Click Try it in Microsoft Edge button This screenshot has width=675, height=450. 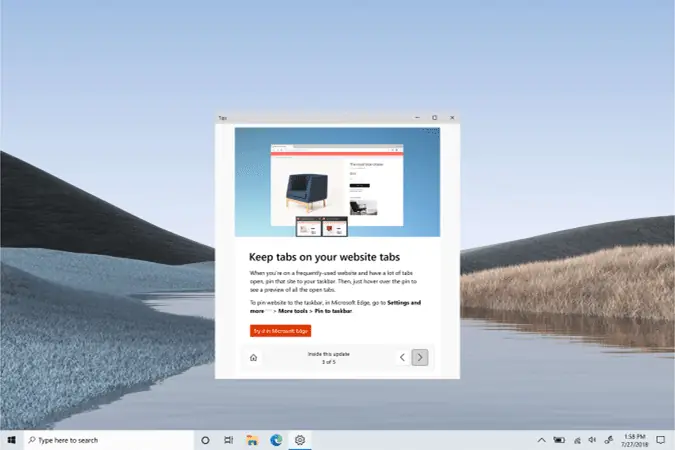280,331
